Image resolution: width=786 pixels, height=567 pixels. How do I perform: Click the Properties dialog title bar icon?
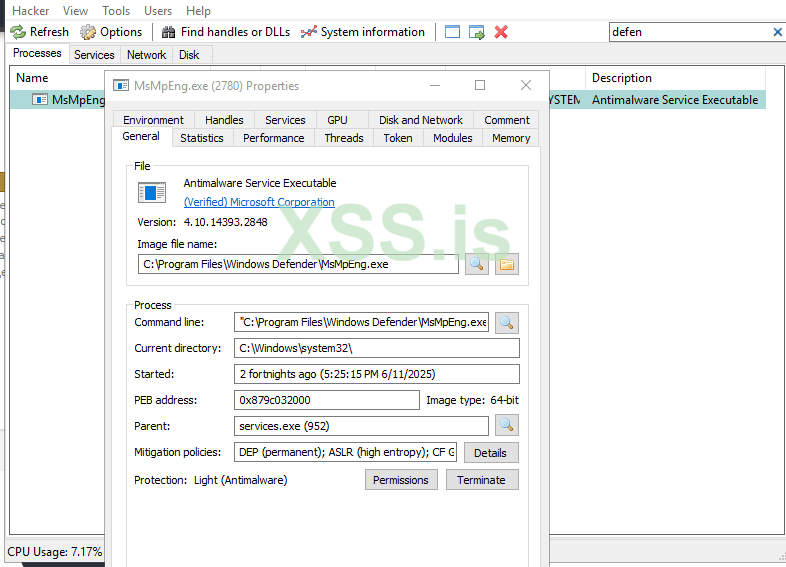[x=120, y=86]
